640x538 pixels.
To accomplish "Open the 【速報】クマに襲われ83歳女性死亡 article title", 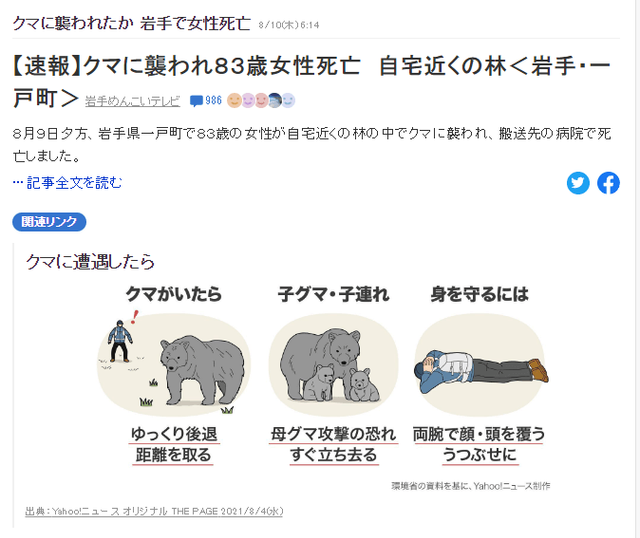I will [311, 81].
